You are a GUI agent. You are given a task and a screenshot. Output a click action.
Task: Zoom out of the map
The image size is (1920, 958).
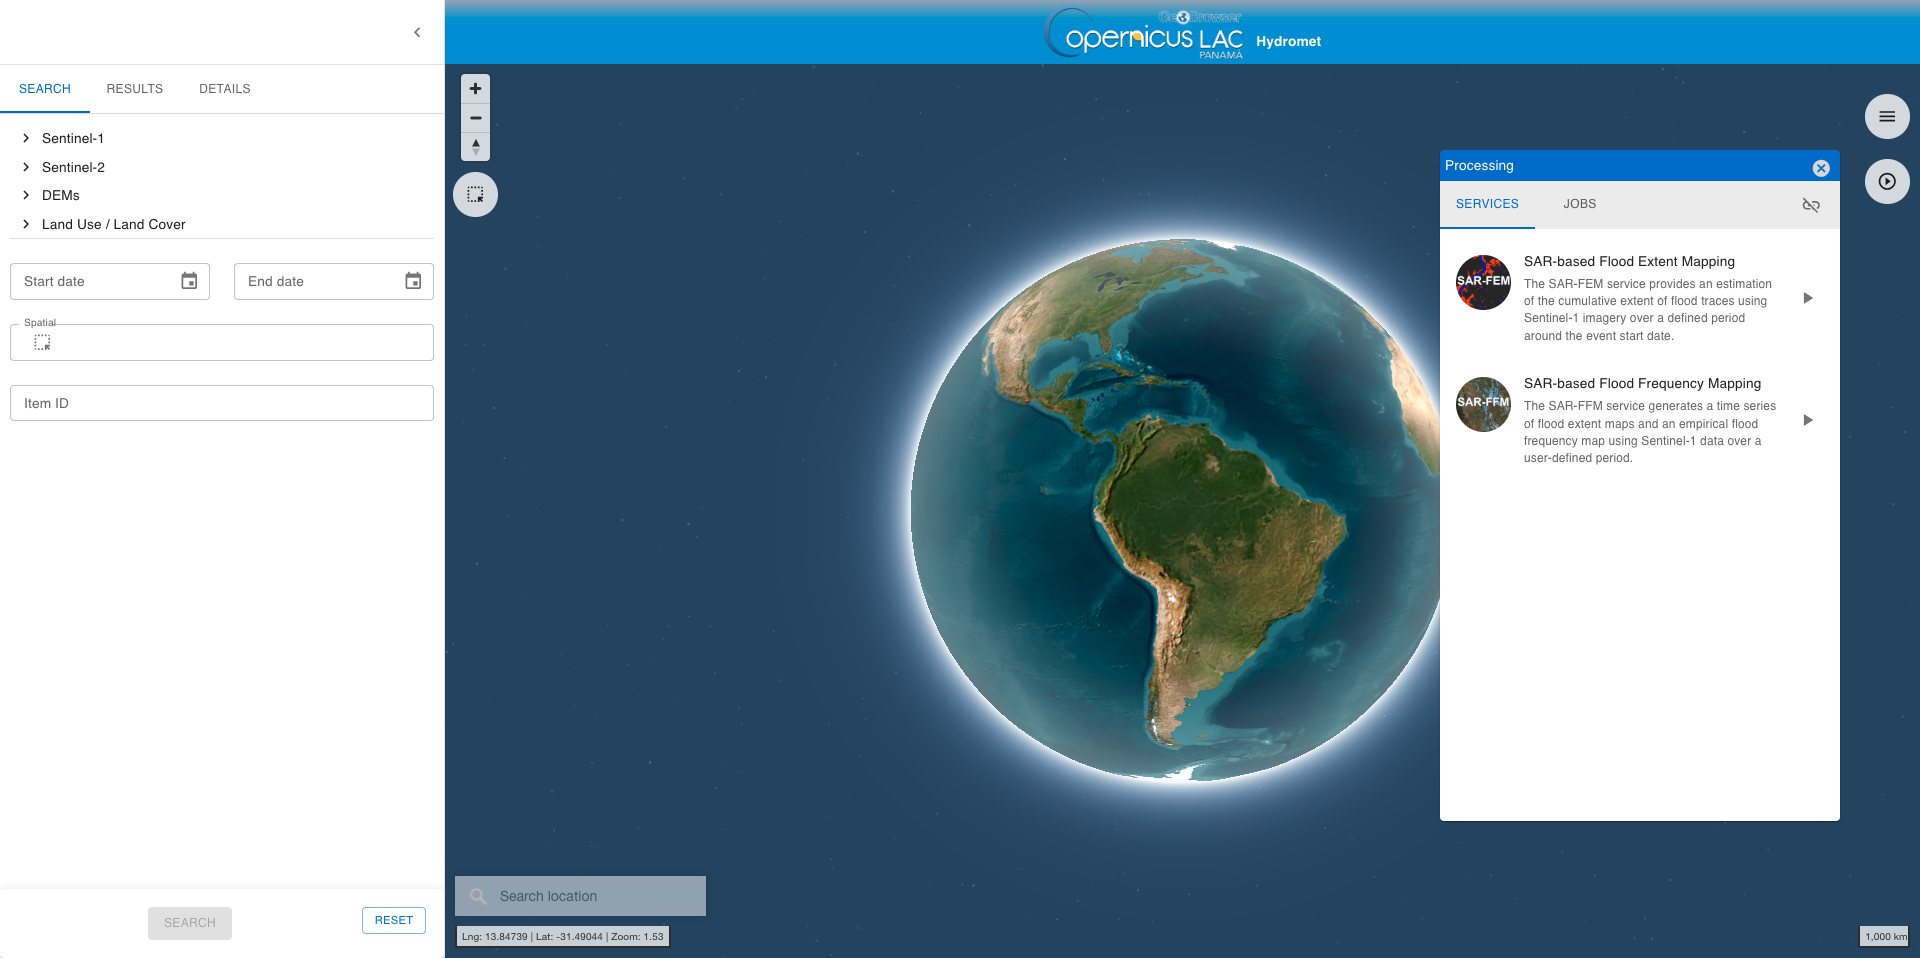click(475, 118)
